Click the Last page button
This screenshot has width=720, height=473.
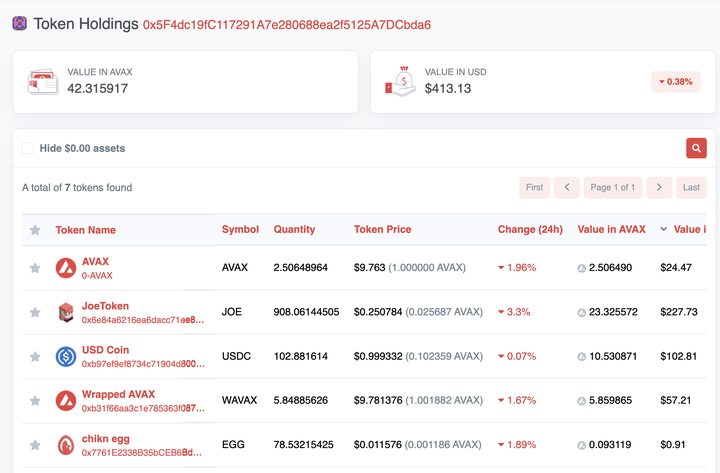pos(691,187)
